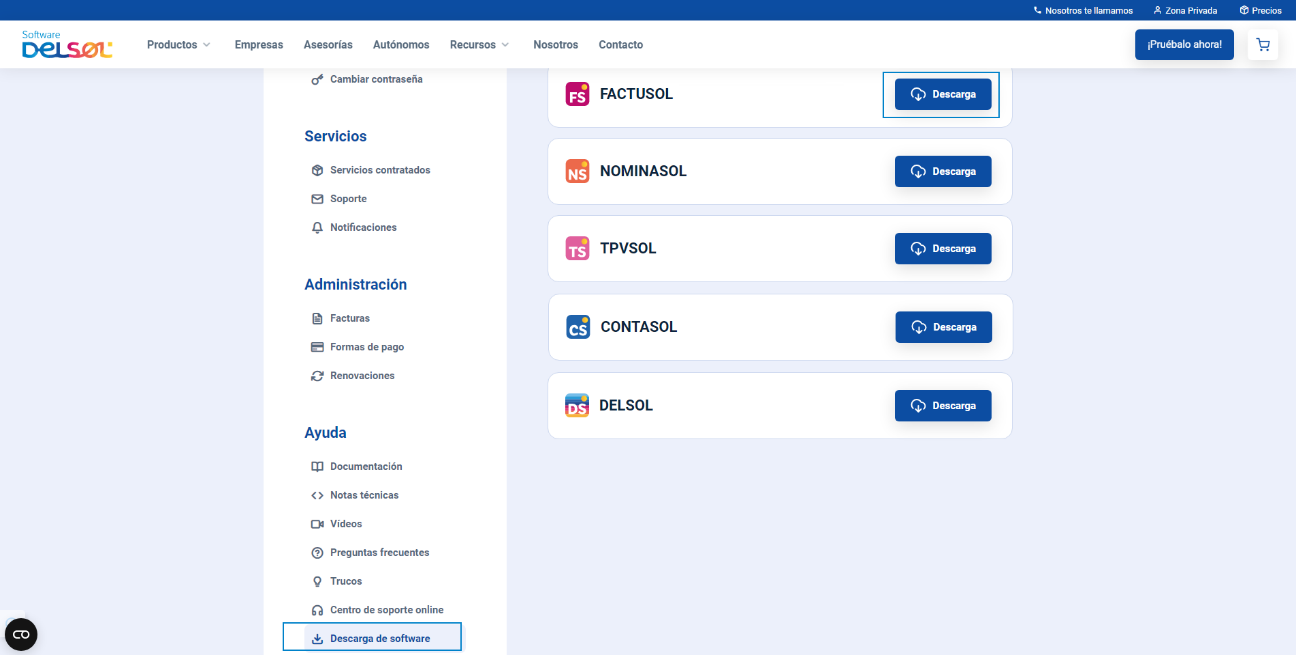Click the NOMINASOL app icon
Screen dimensions: 1296x655
coord(577,171)
